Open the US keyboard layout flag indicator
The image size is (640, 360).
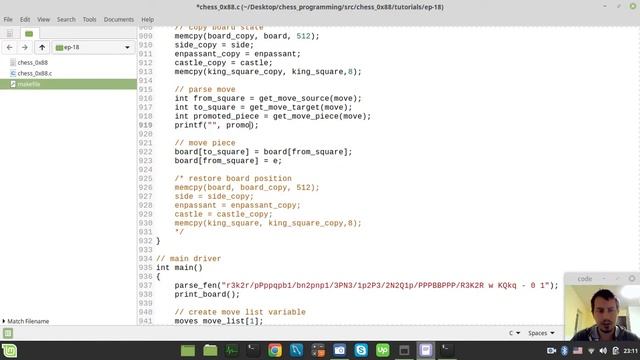click(x=578, y=351)
